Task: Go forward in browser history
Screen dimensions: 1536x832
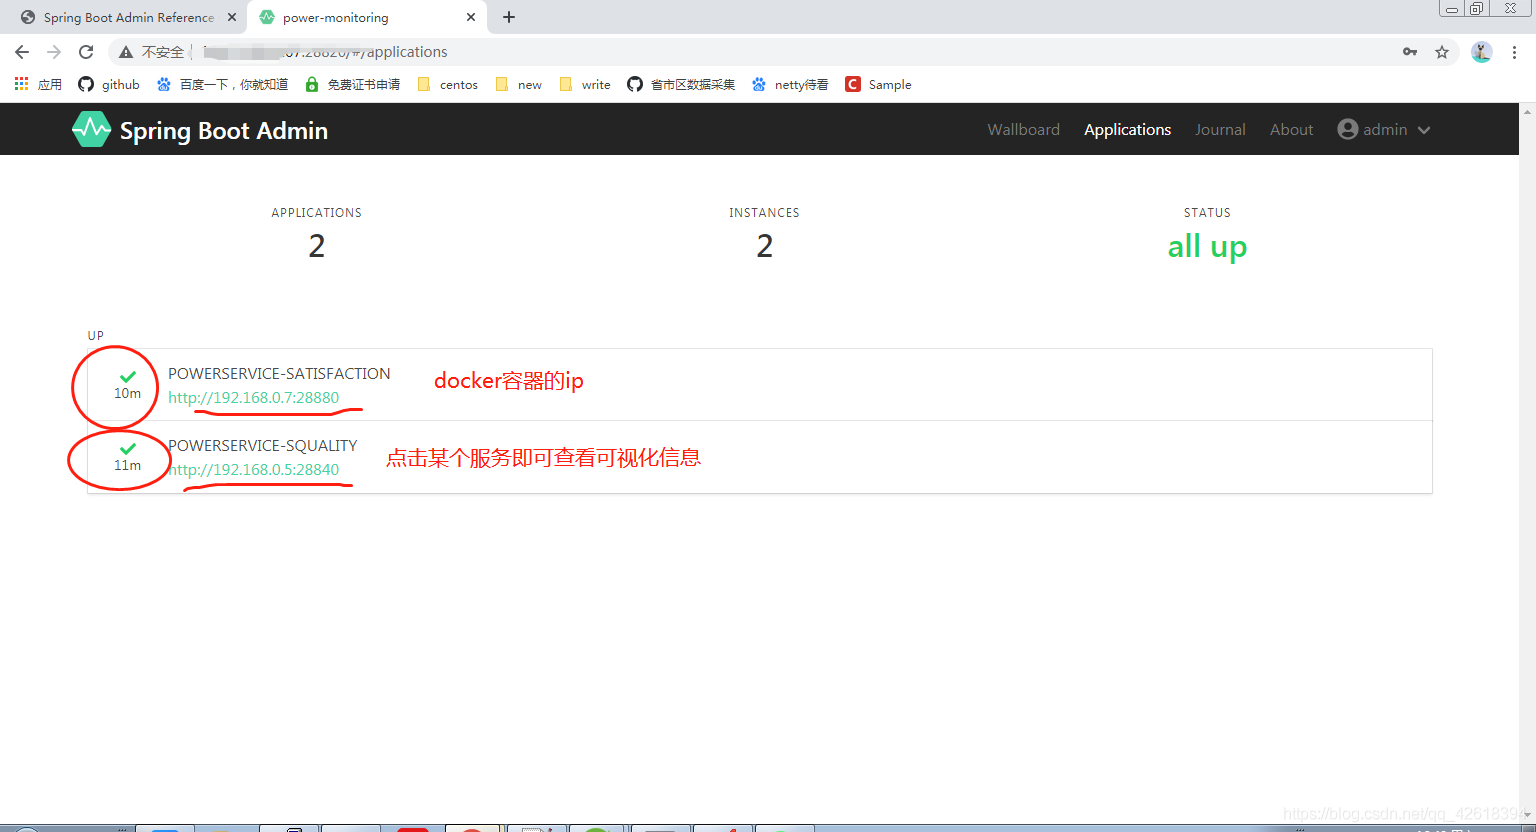Action: point(54,52)
